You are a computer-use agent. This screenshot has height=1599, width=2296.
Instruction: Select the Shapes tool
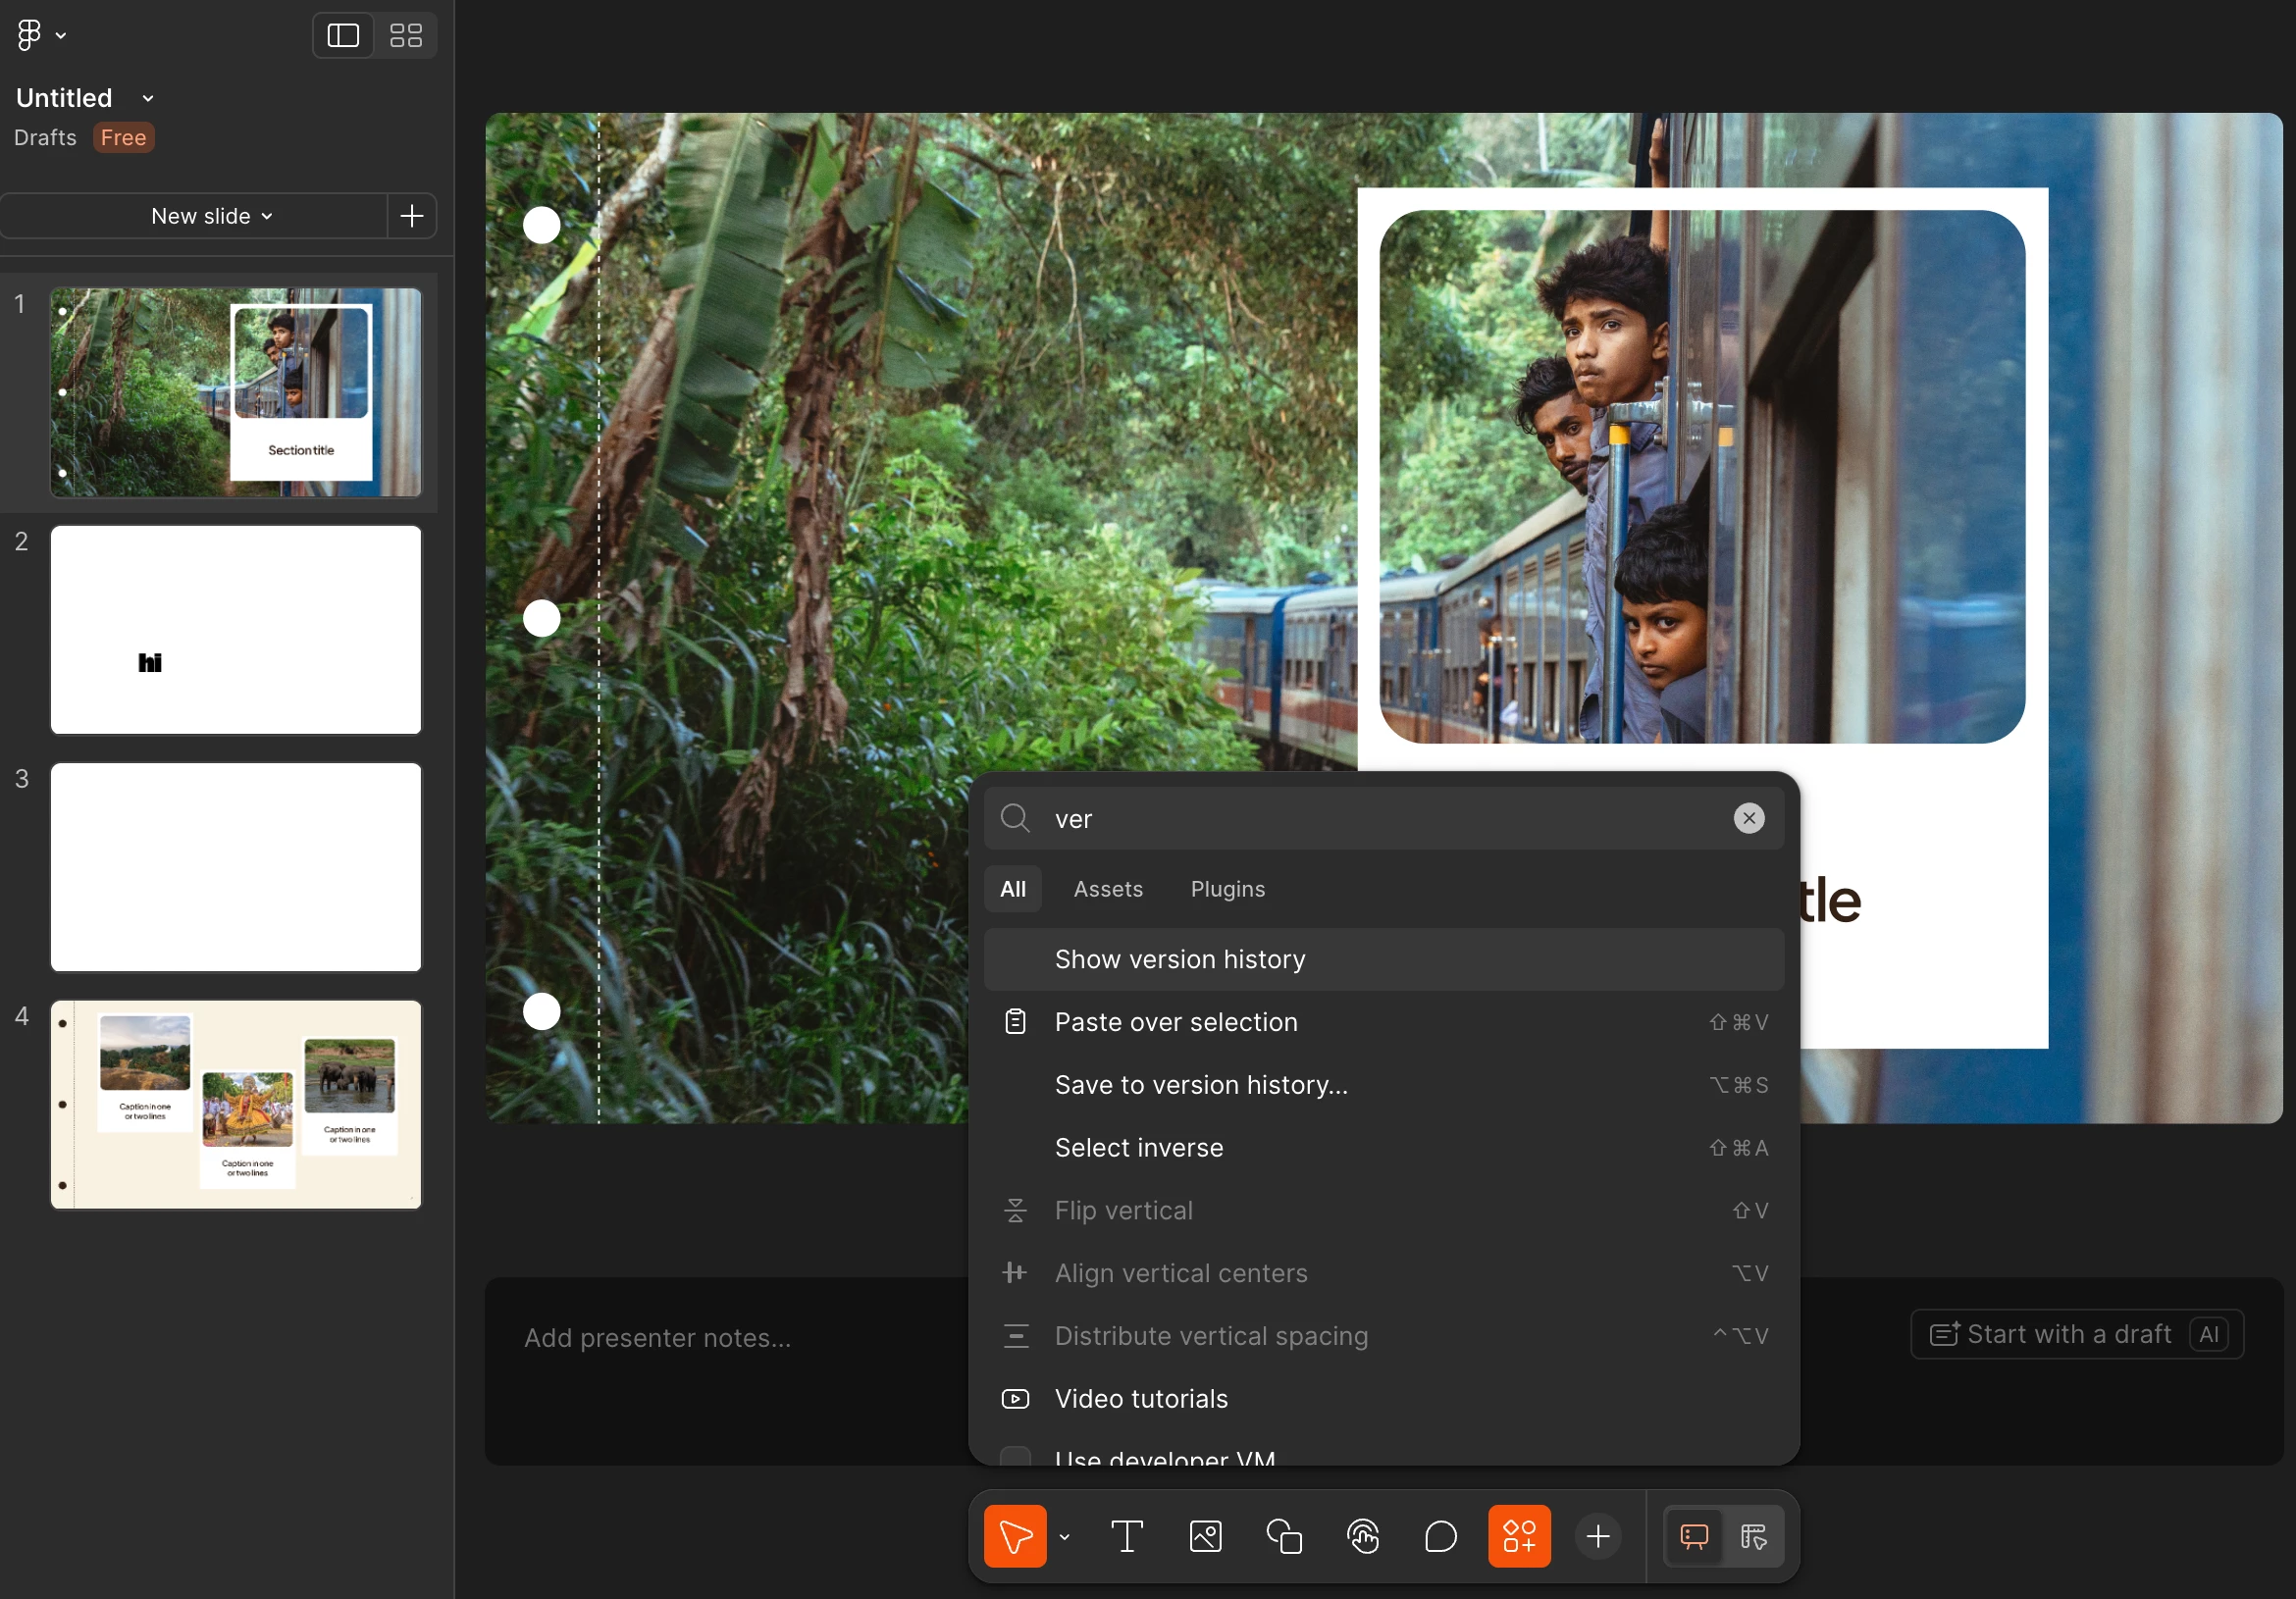click(1284, 1536)
